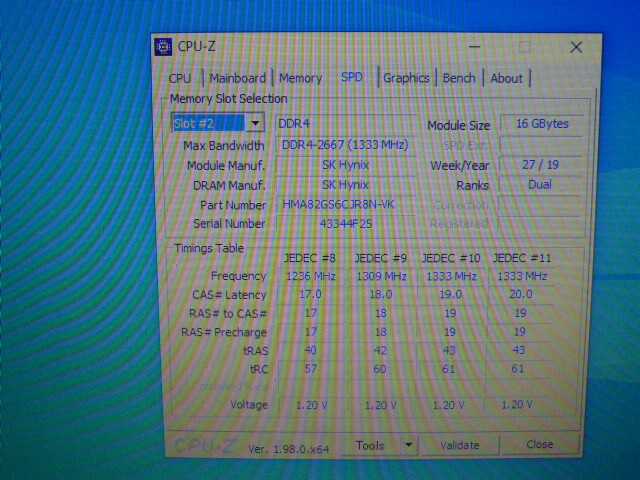
Task: Open the Tools dropdown arrow
Action: (x=408, y=445)
